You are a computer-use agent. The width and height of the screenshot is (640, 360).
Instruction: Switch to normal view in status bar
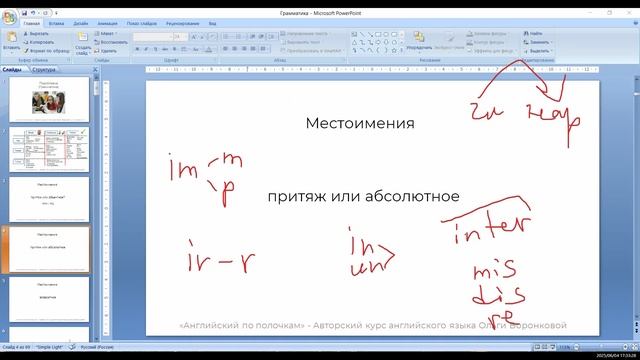click(538, 347)
